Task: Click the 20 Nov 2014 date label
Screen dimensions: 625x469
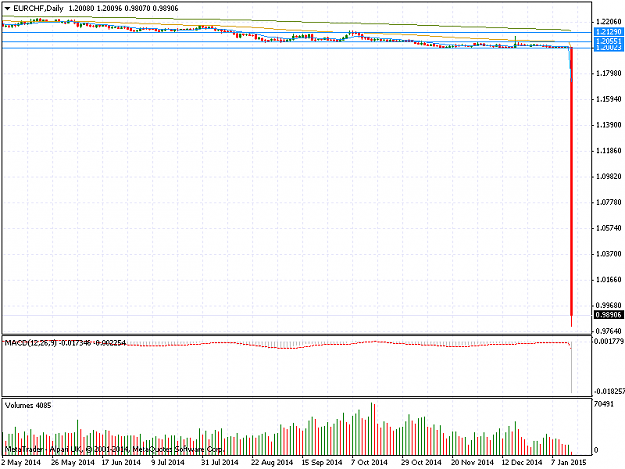Action: pos(472,462)
